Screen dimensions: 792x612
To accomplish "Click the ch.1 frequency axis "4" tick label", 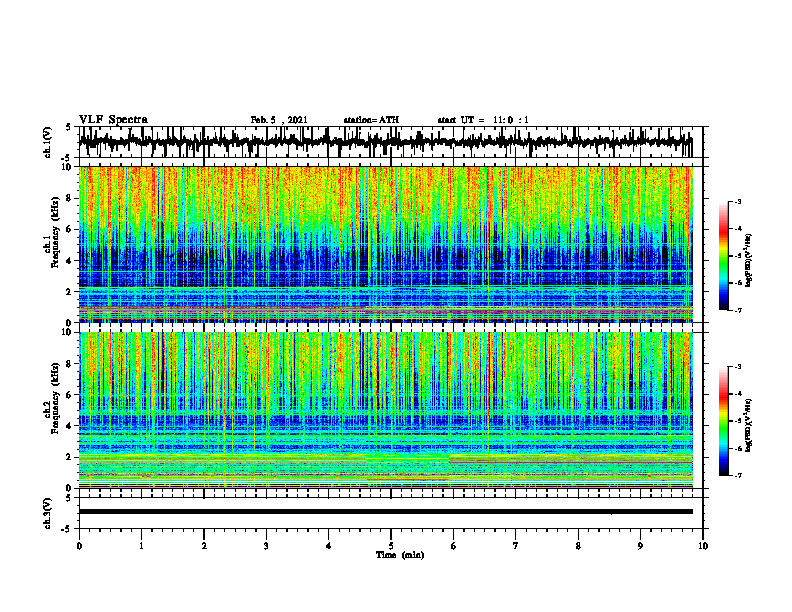I will [71, 261].
